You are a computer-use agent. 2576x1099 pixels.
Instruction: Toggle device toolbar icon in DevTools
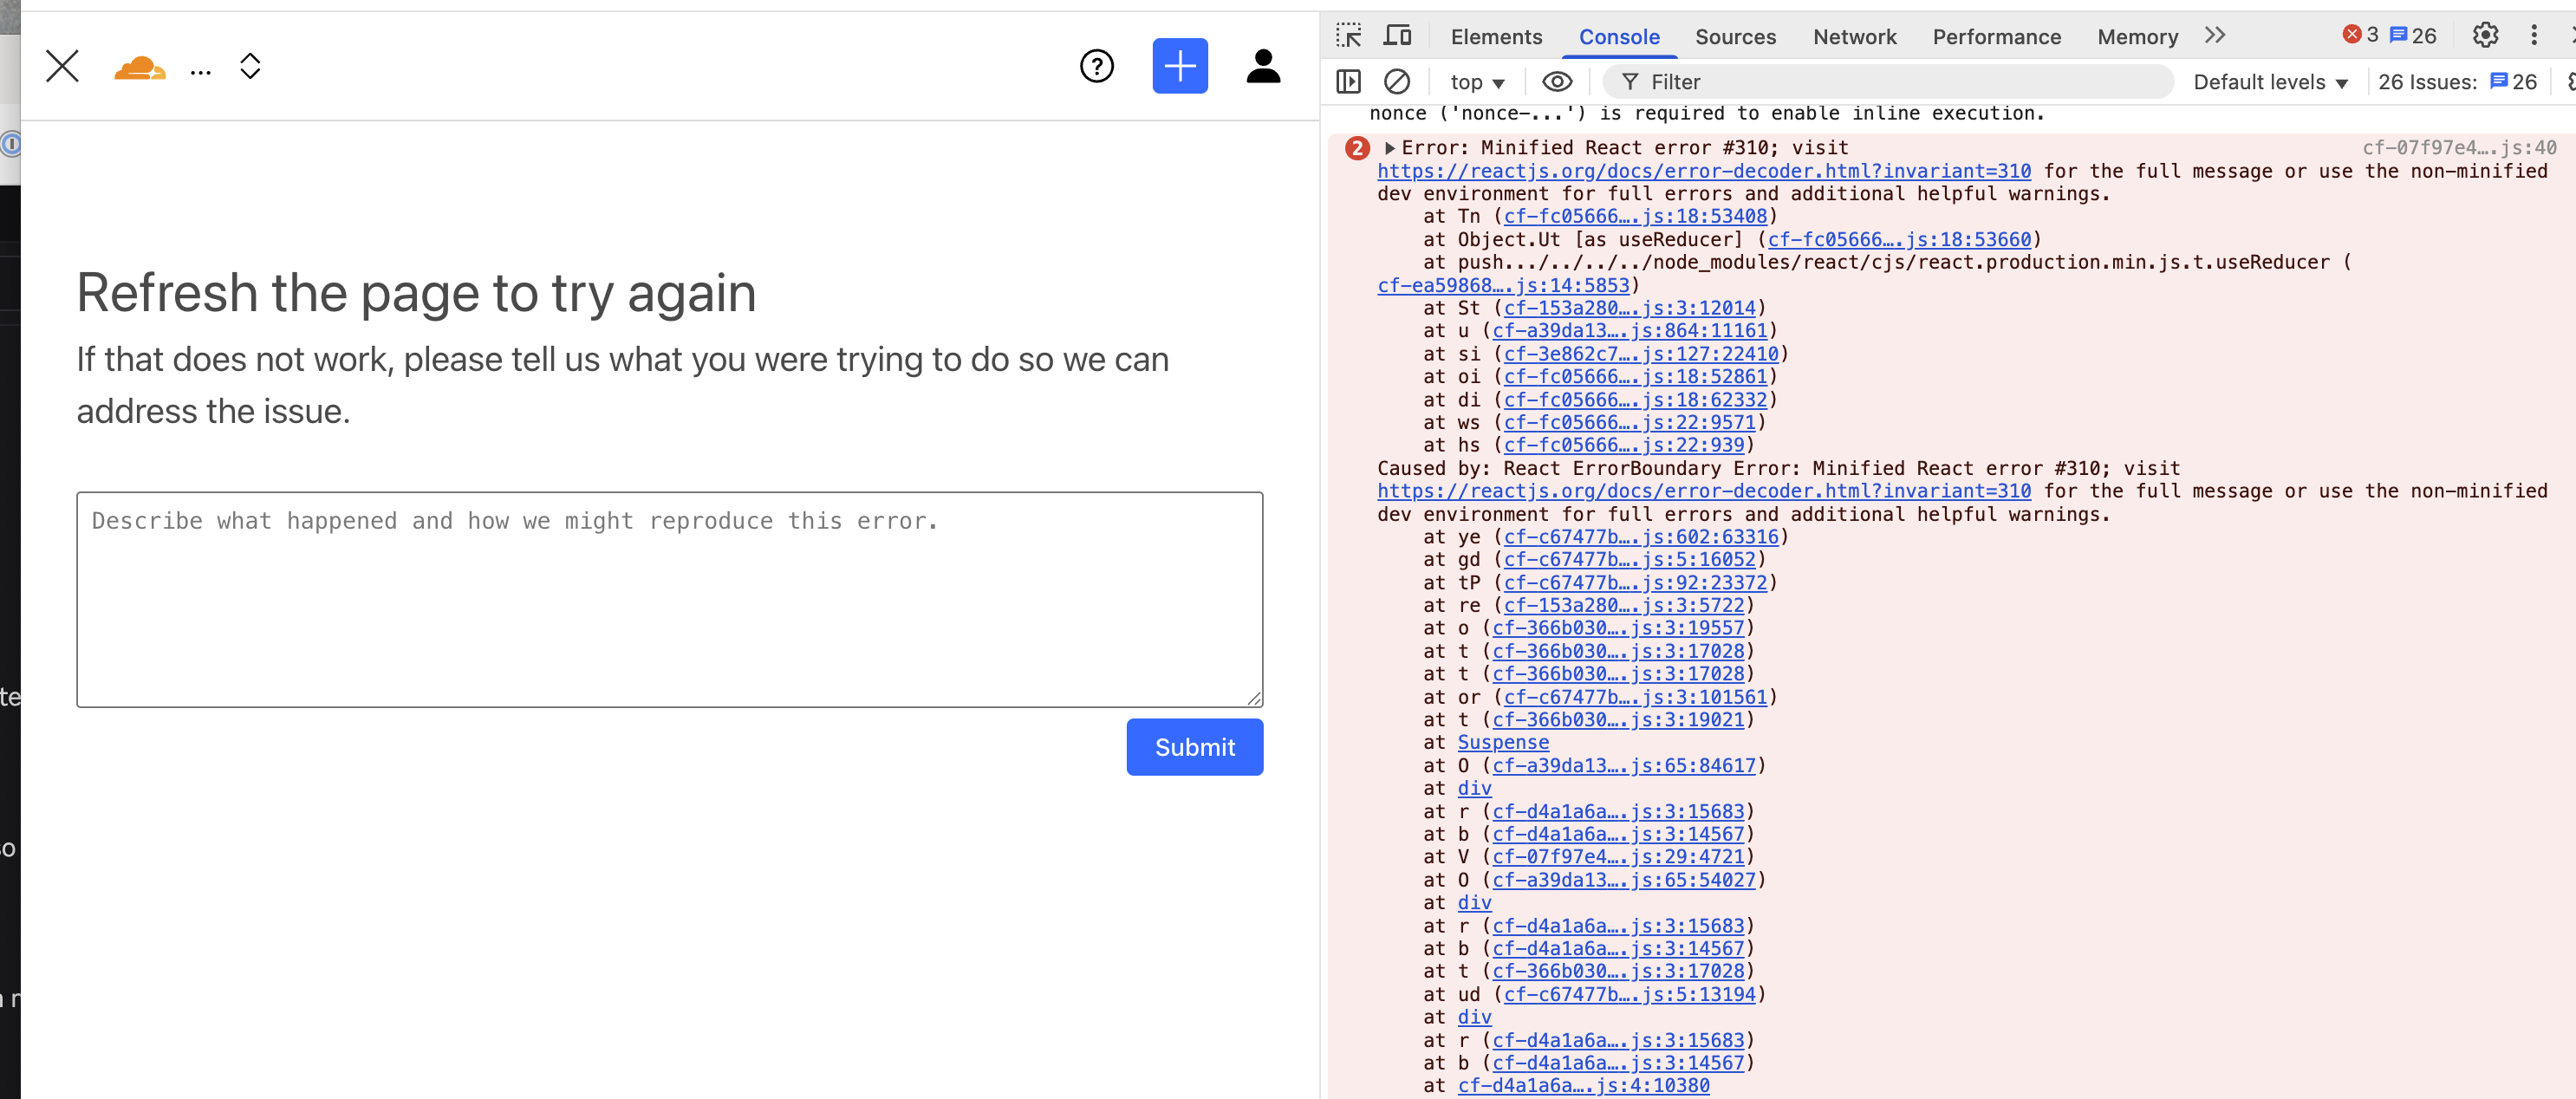pyautogui.click(x=1397, y=36)
